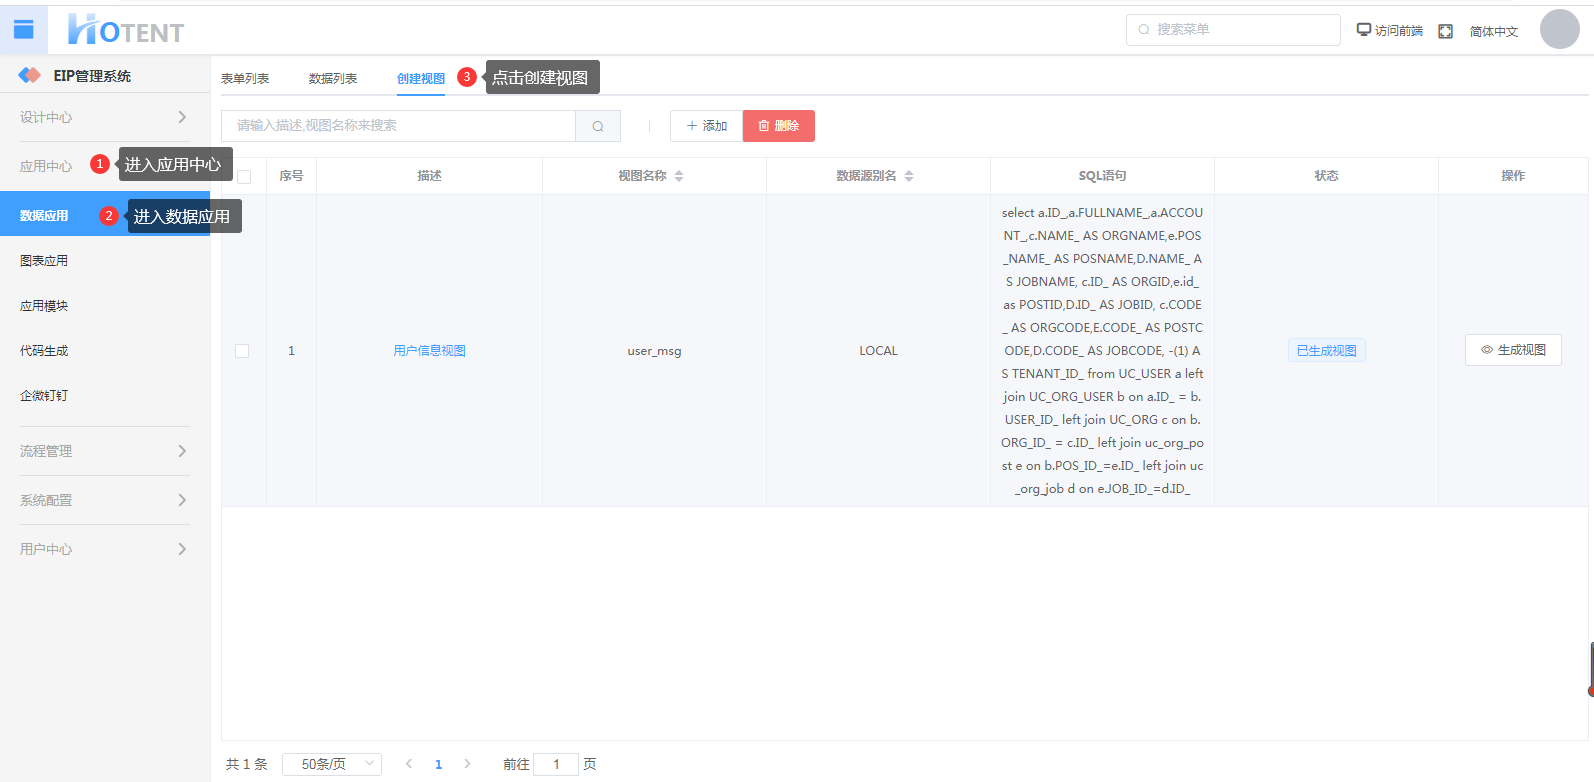The width and height of the screenshot is (1594, 782).
Task: Click the 操作 column header
Action: 1513,176
